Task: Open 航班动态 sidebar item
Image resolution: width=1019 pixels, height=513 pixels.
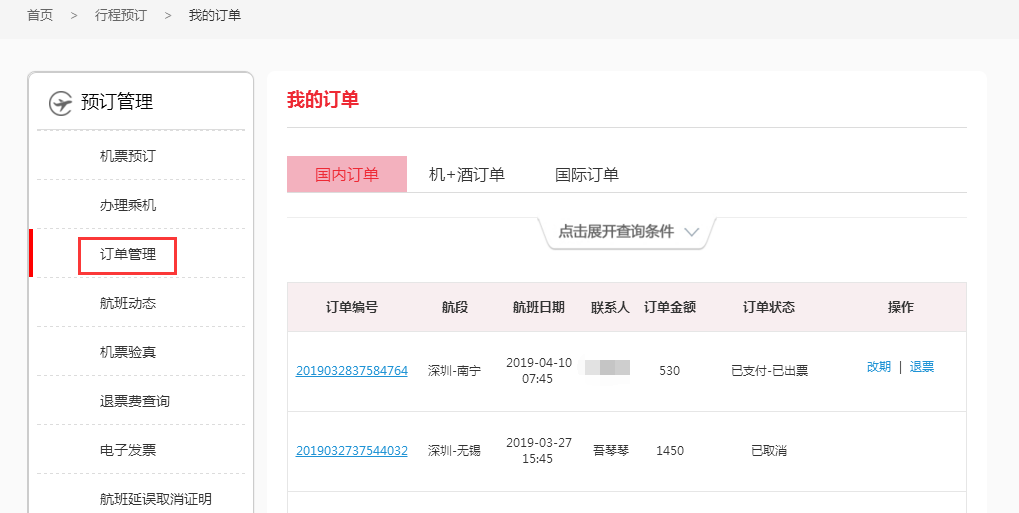Action: 128,303
